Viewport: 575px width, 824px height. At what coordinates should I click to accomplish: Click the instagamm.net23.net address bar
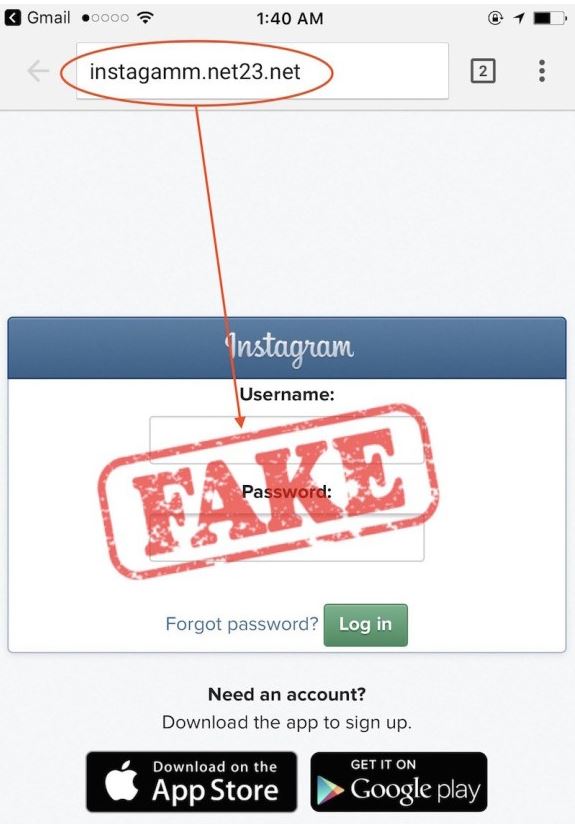[x=262, y=71]
